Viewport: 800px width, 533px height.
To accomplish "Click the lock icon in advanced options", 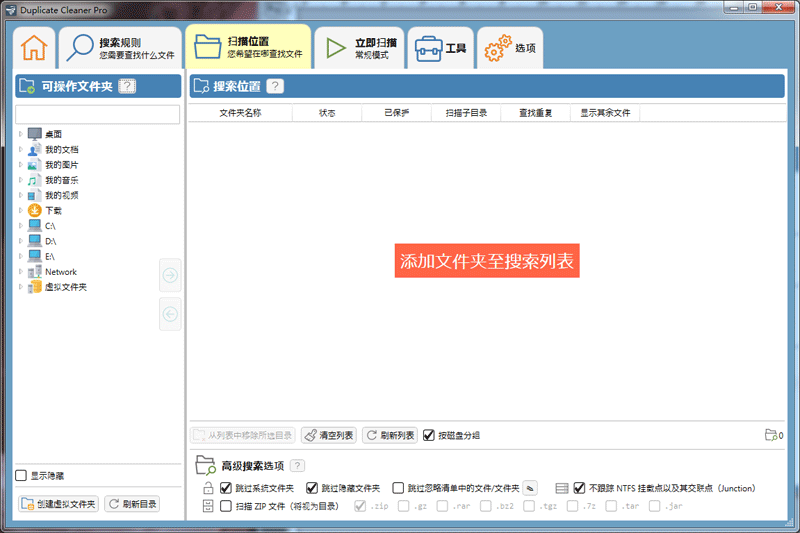I will [x=208, y=488].
